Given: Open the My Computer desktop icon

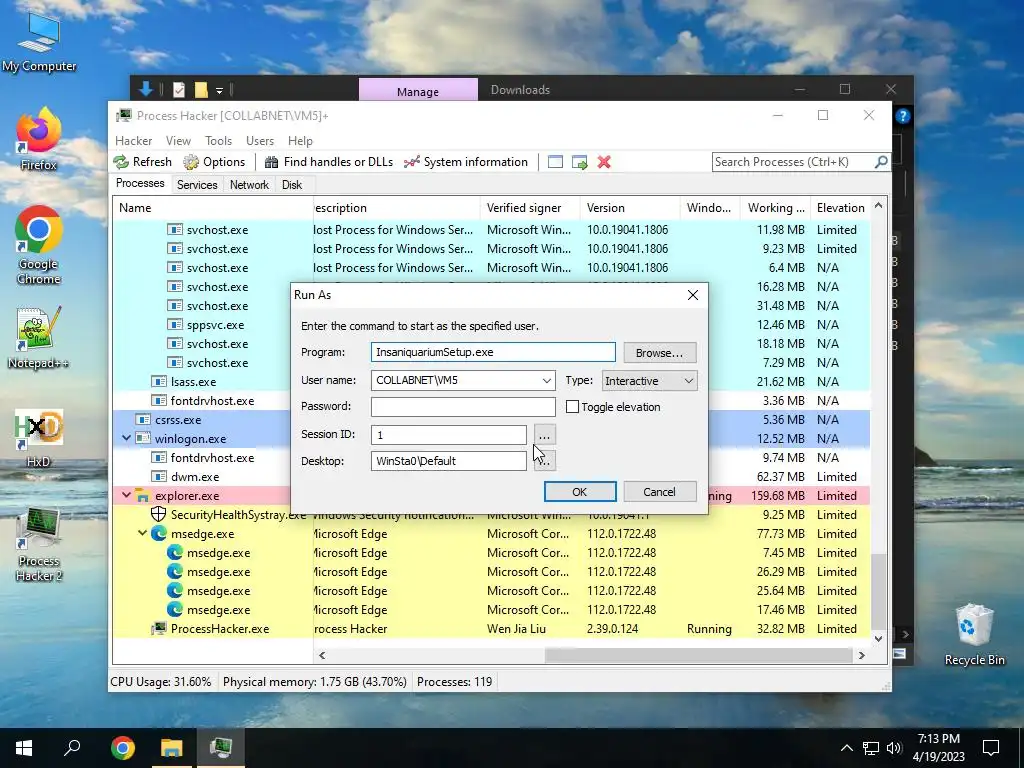Looking at the screenshot, I should pos(39,42).
